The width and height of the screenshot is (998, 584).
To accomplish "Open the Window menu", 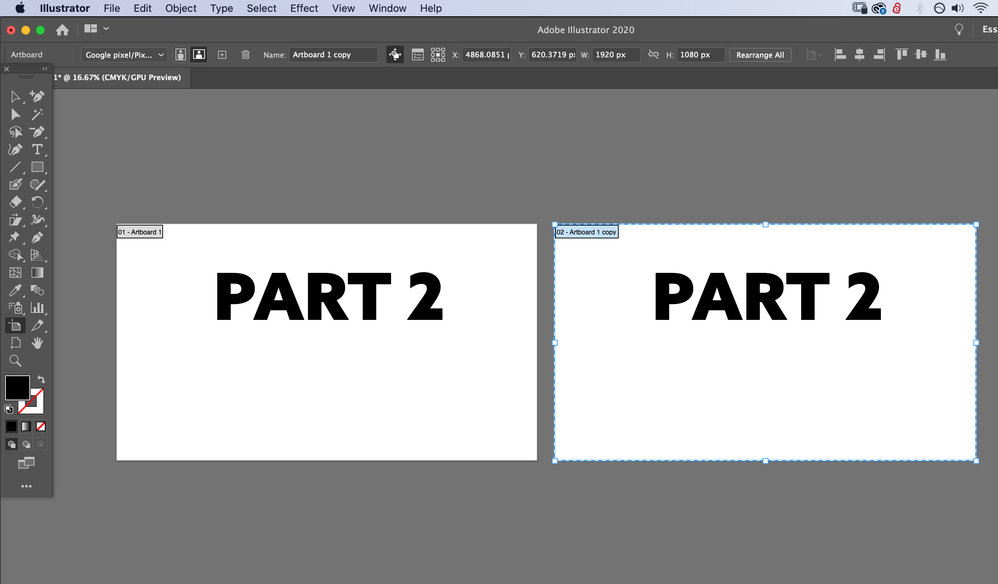I will (387, 8).
